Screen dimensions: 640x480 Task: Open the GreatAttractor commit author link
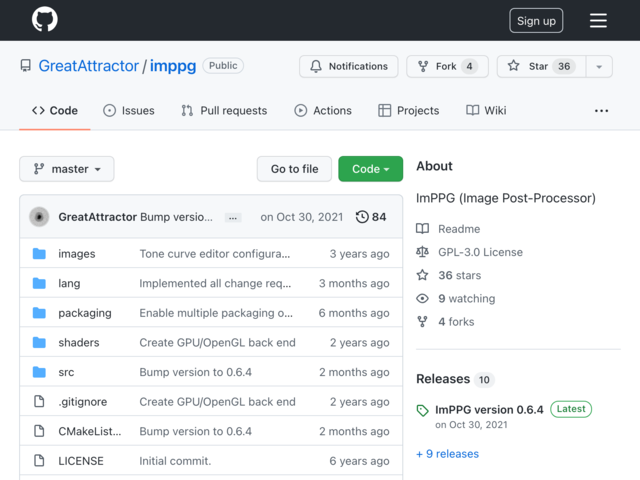tap(97, 217)
